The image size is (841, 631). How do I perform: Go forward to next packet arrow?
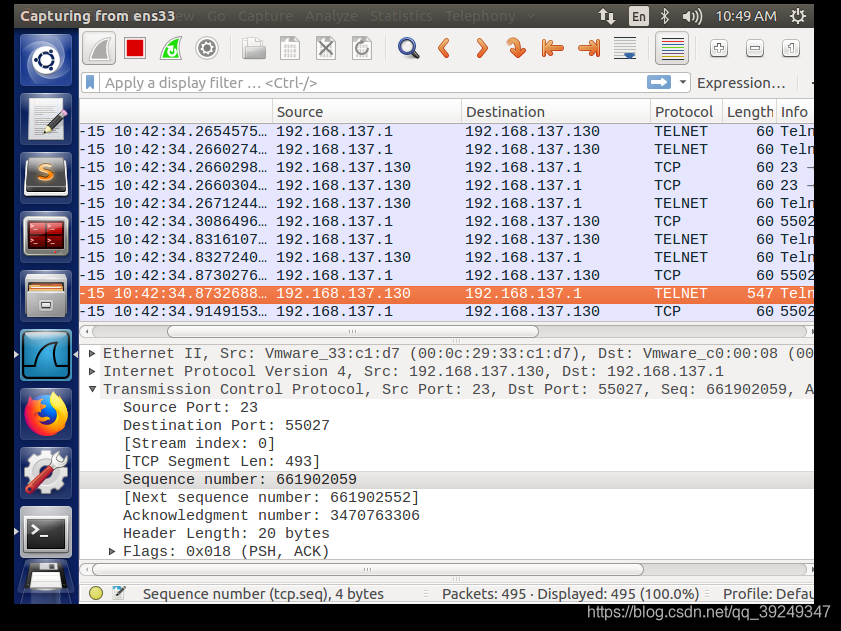point(482,48)
